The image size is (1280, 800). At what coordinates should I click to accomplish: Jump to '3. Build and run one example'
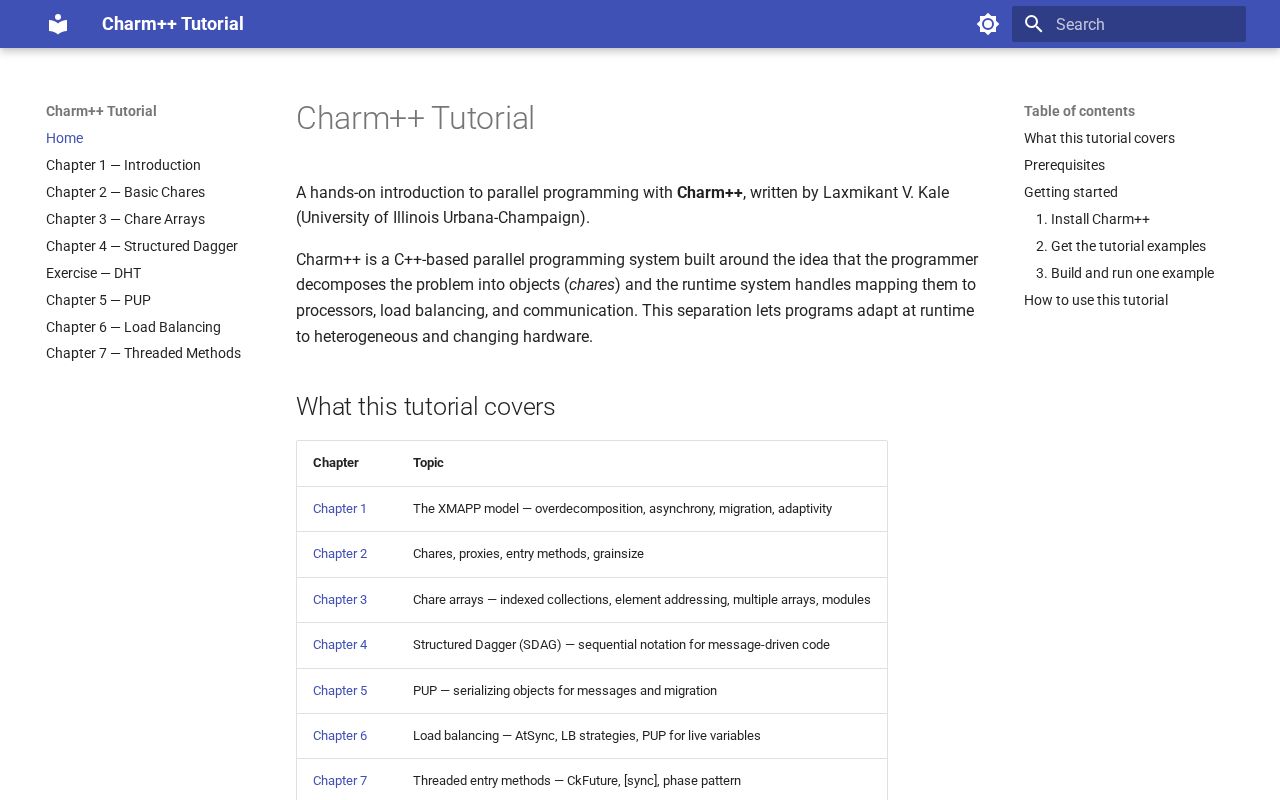1125,273
